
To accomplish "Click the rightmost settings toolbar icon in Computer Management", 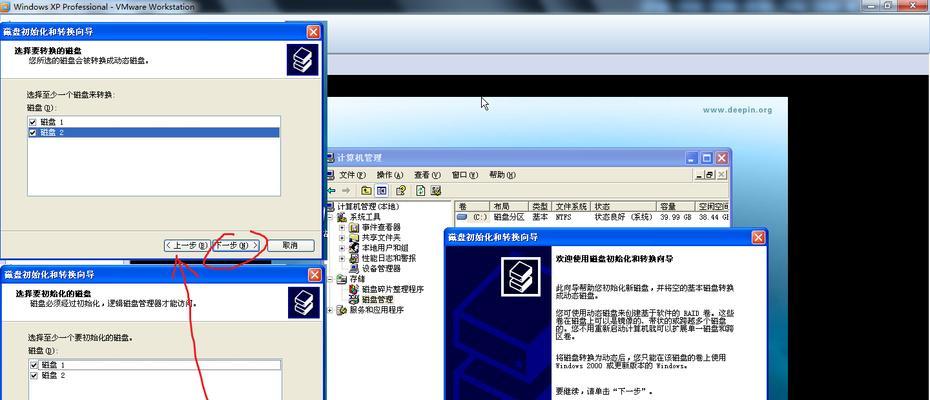I will tap(436, 191).
